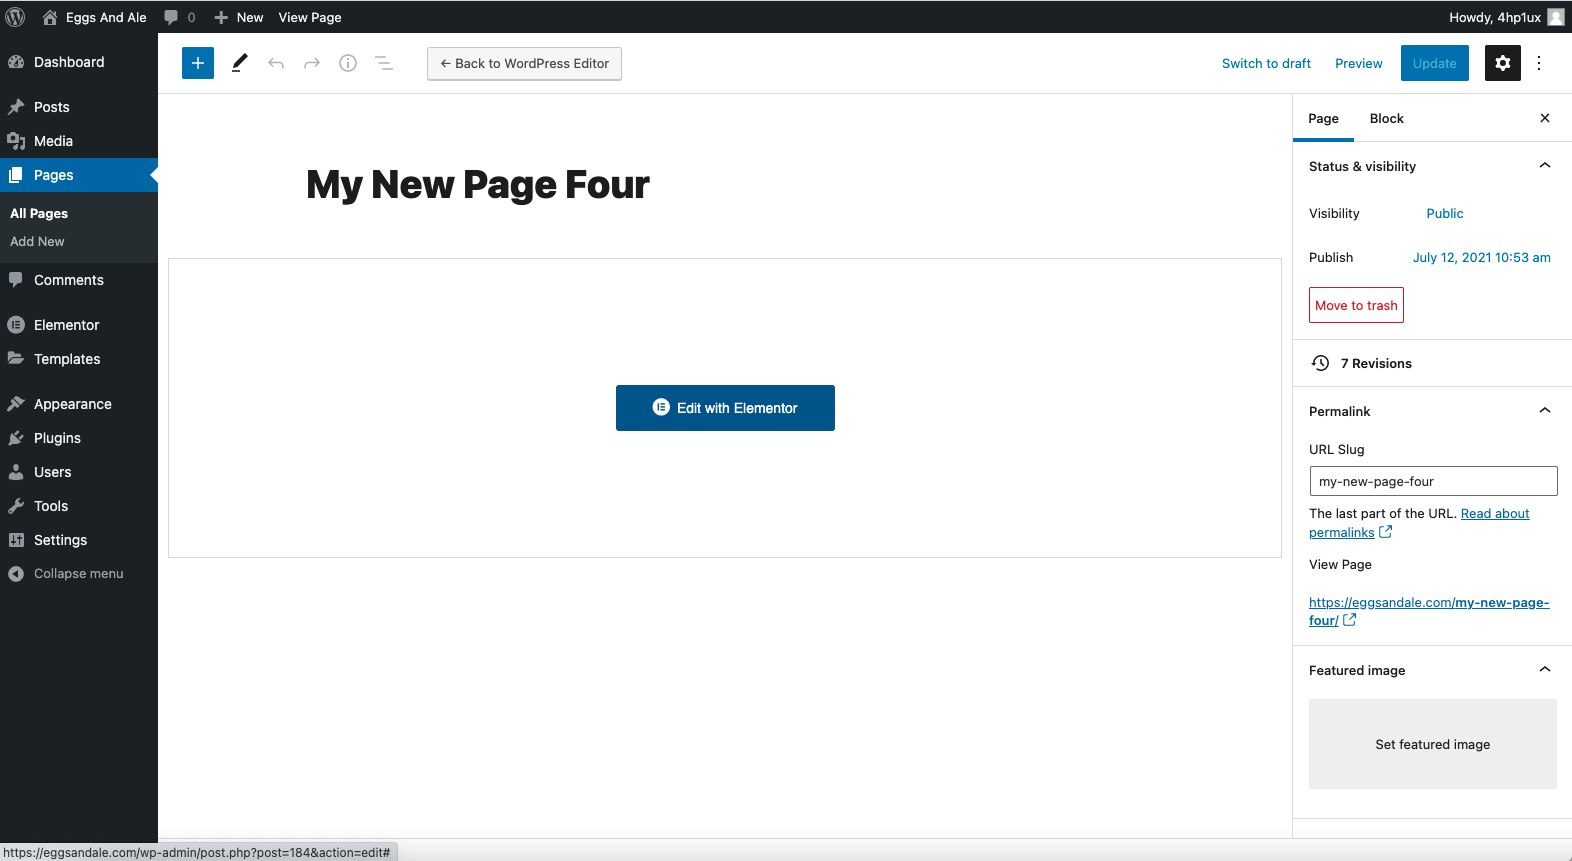Collapse the Featured image section
The height and width of the screenshot is (861, 1572).
[1432, 670]
